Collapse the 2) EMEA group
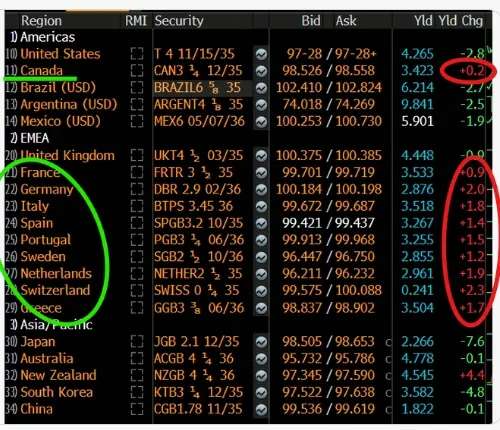500x430 pixels. click(x=29, y=138)
